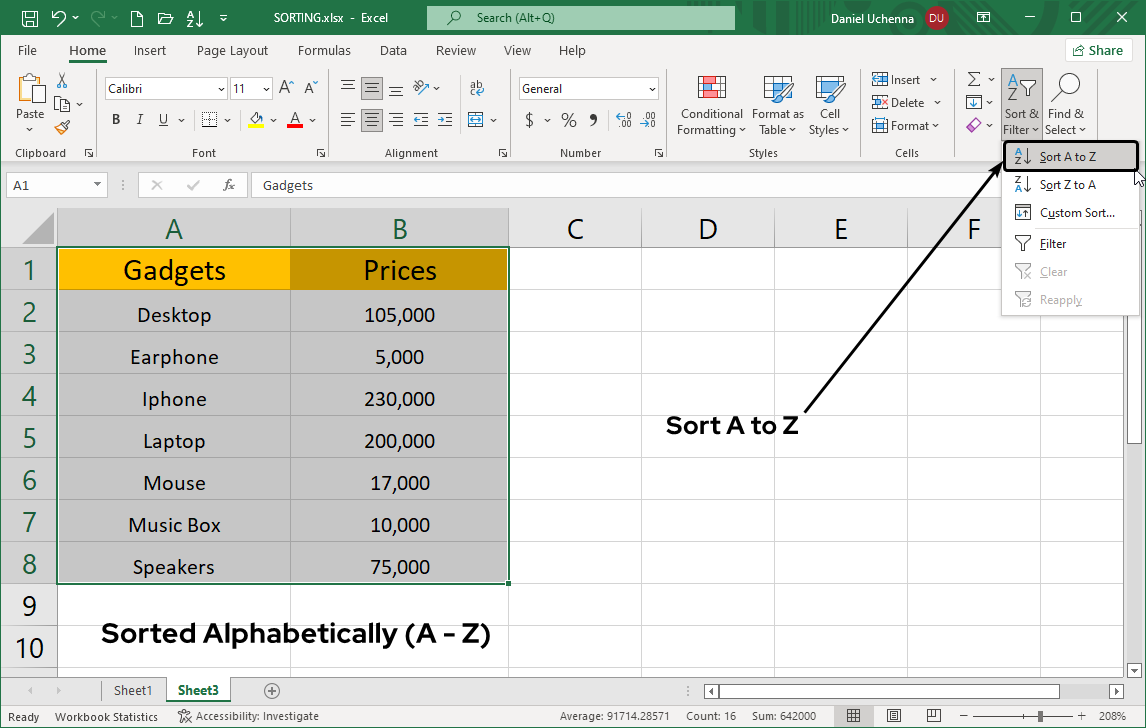Toggle bold formatting
The image size is (1146, 728).
(116, 120)
